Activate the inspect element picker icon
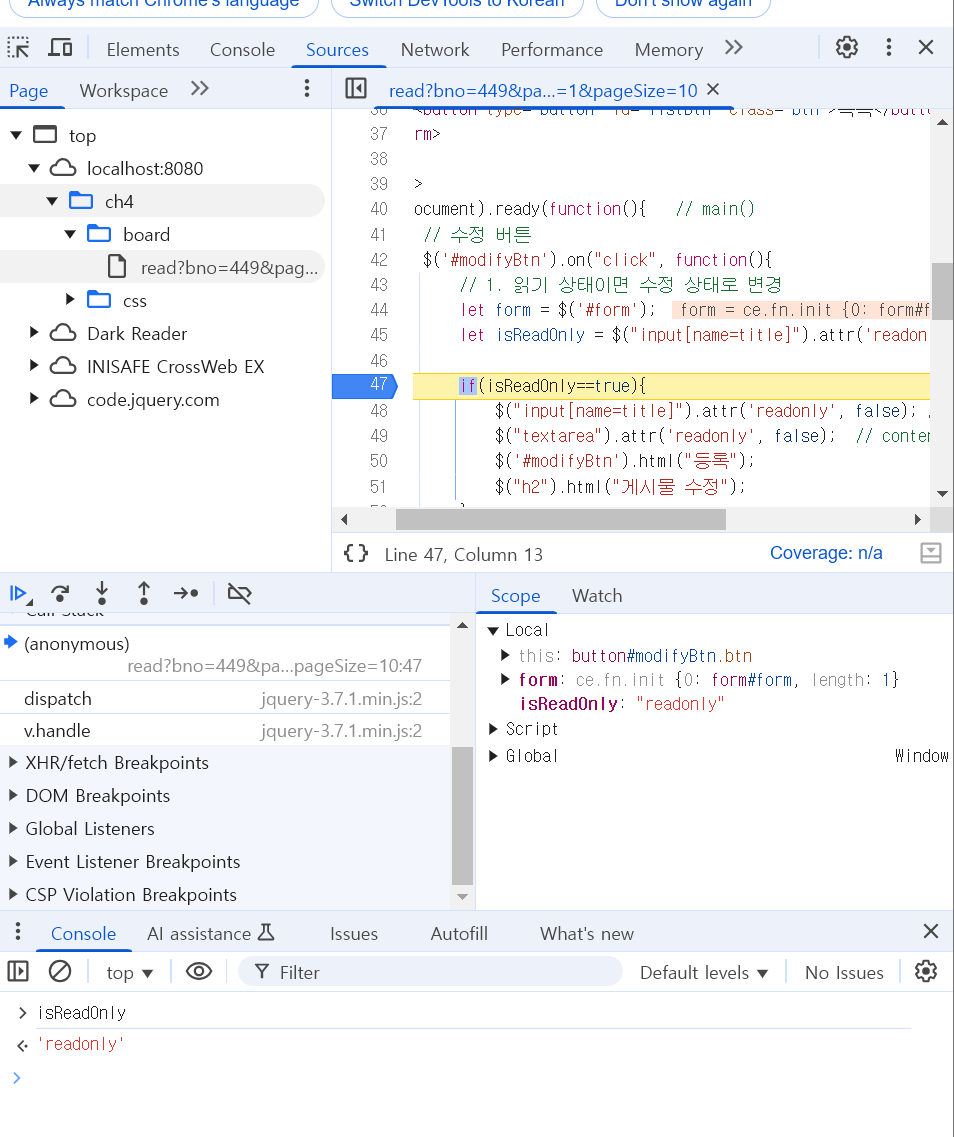Screen dimensions: 954x1137 18,49
